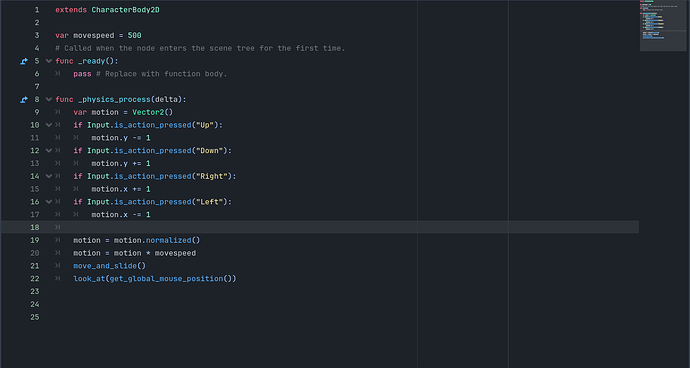The width and height of the screenshot is (690, 368).
Task: Click the "Down" string literal
Action: (x=209, y=151)
